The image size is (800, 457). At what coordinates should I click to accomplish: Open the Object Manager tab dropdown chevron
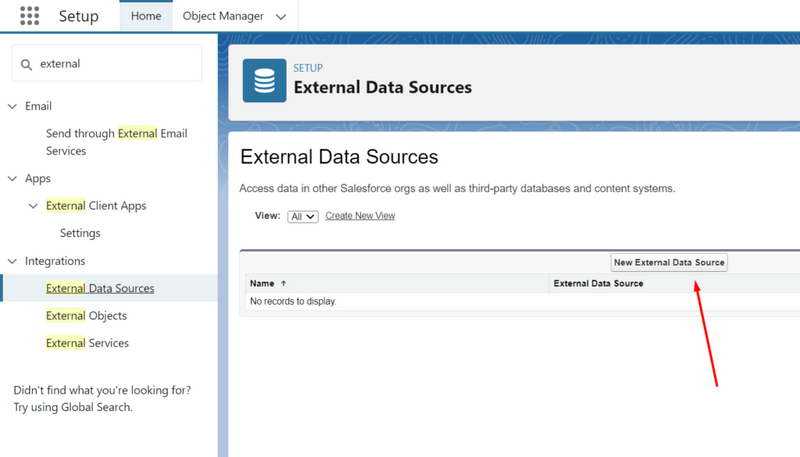point(281,17)
